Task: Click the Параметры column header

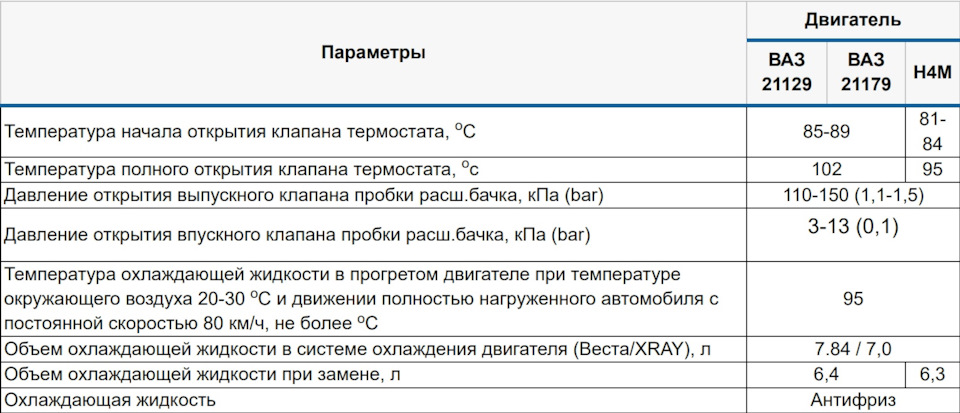Action: coord(373,53)
